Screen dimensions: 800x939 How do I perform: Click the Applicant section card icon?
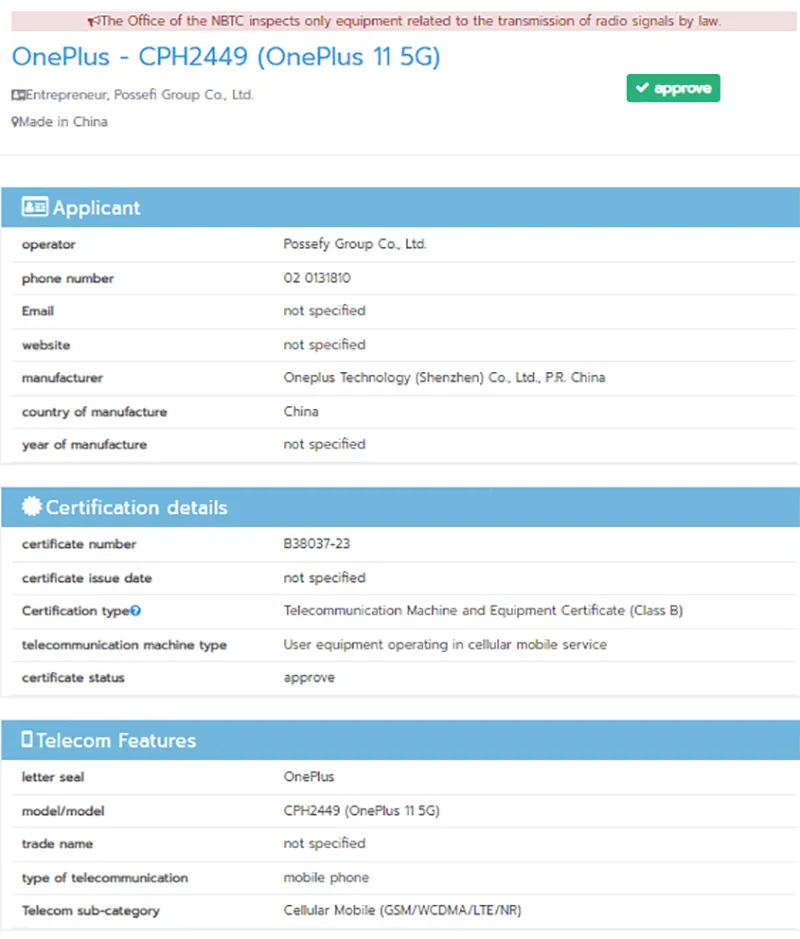(x=35, y=208)
